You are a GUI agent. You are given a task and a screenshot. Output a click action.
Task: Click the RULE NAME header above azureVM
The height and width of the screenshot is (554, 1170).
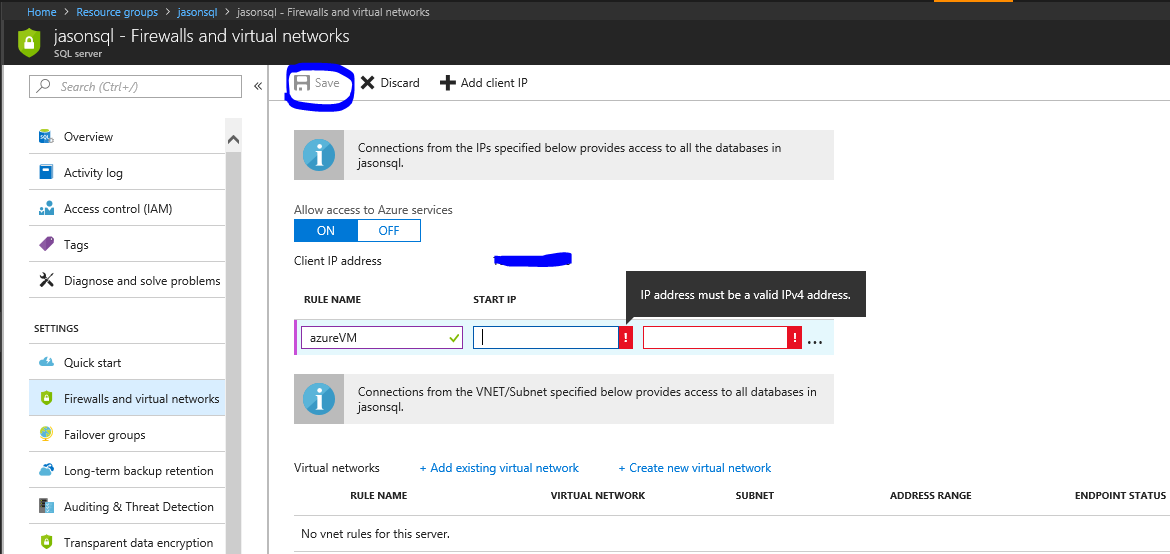(x=333, y=299)
